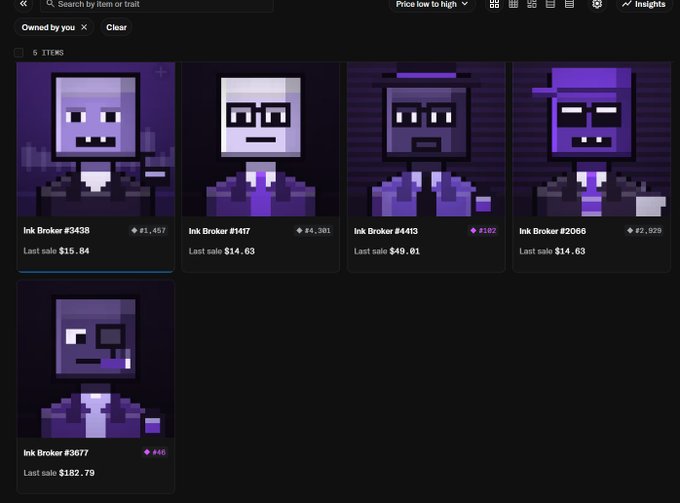Collapse the sidebar with double-chevron icon
Screen dimensions: 680x503
click(x=23, y=4)
